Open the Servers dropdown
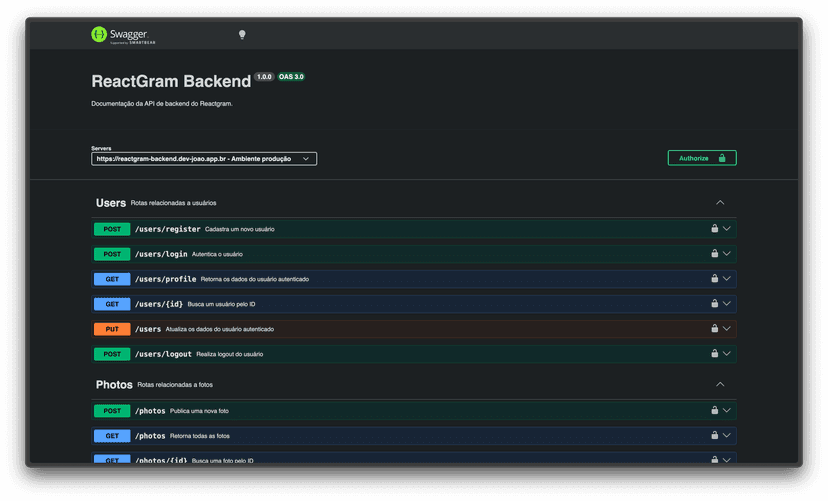 click(204, 159)
